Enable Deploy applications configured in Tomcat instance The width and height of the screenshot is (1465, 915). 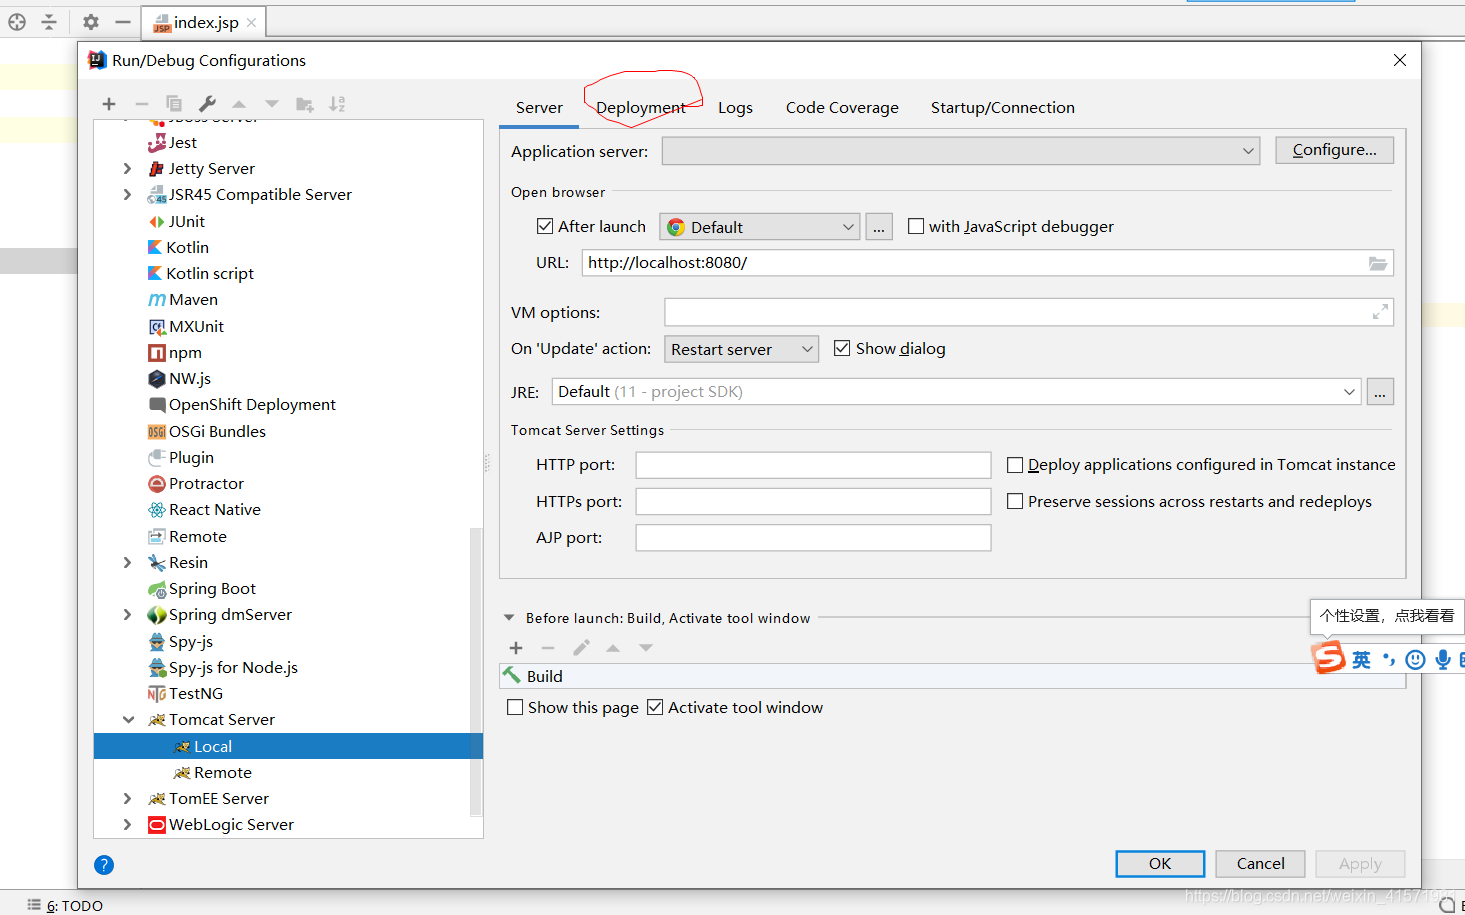click(1015, 465)
